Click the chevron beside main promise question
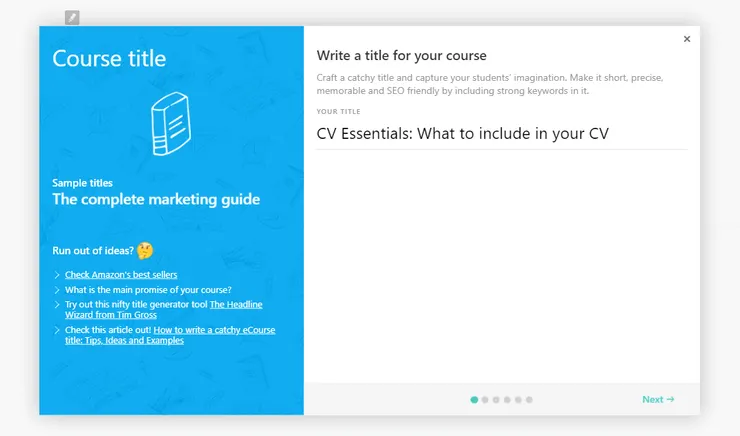The image size is (740, 436). click(x=57, y=290)
